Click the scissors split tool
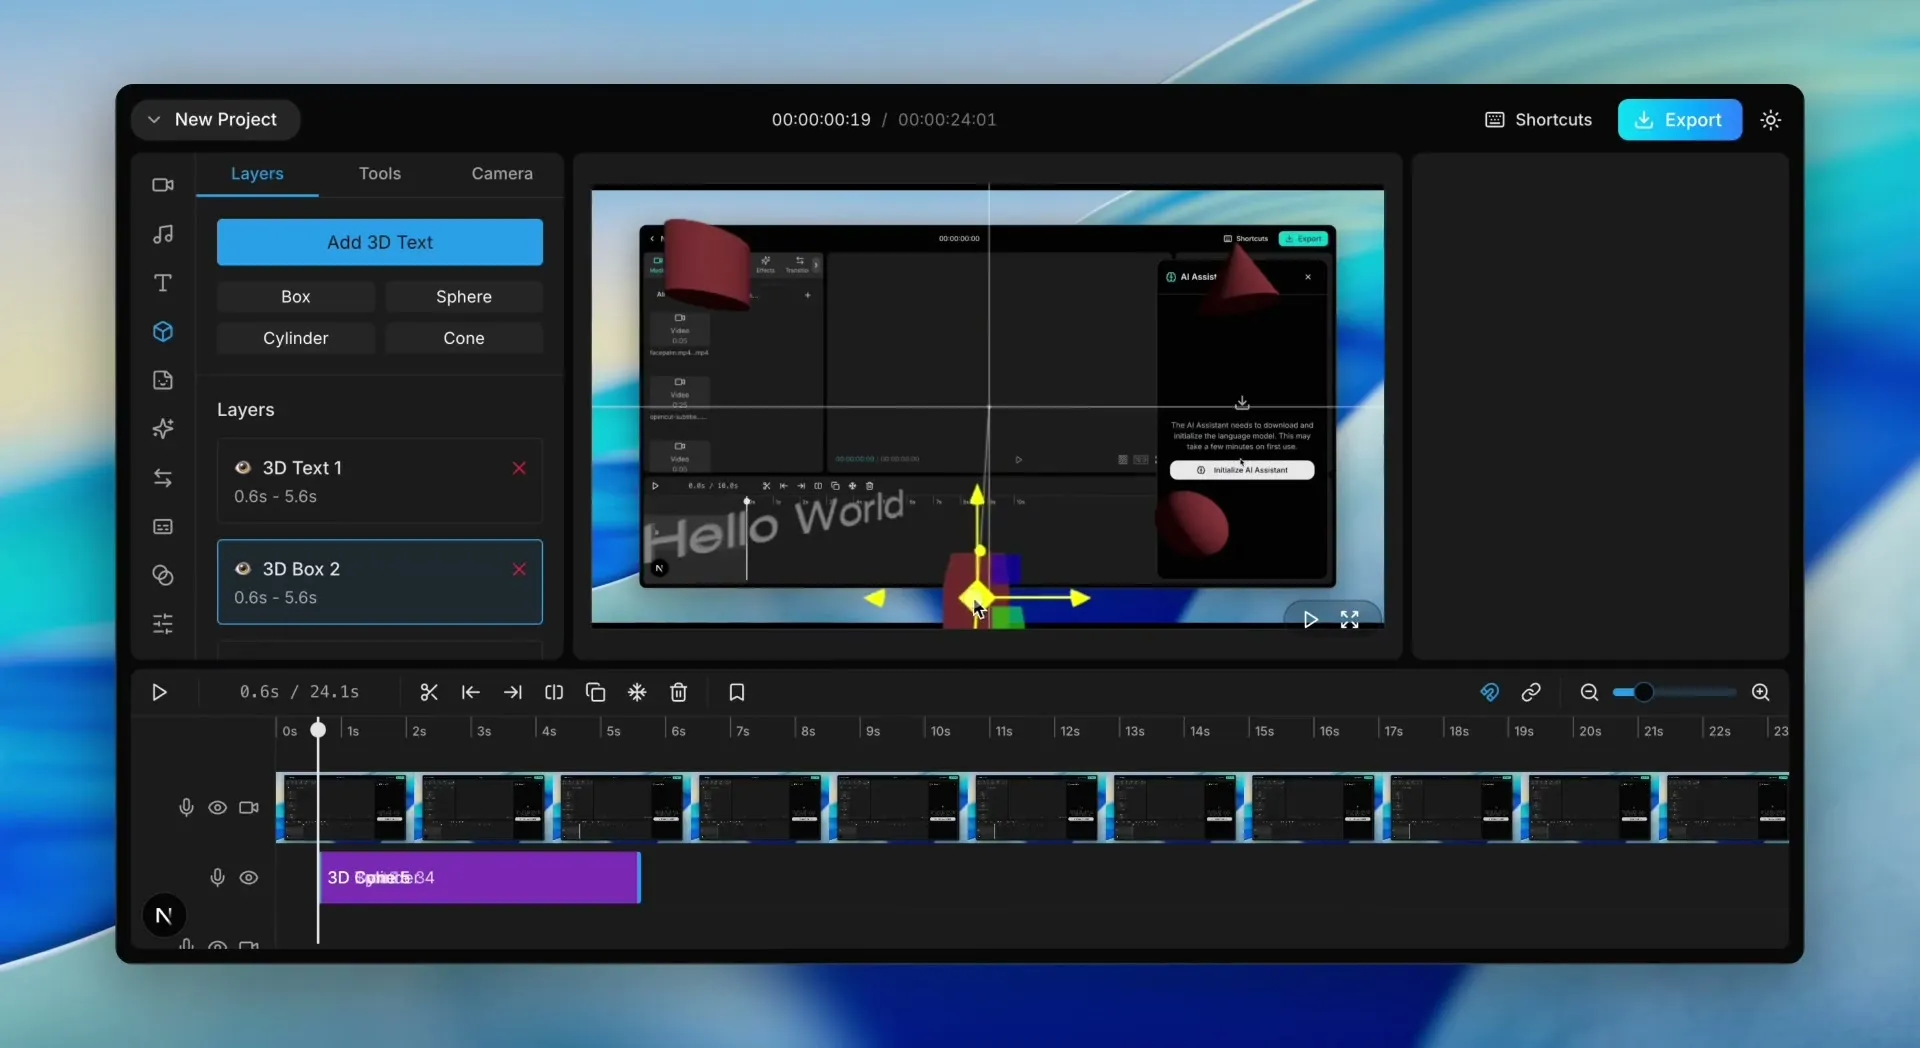 coord(429,692)
